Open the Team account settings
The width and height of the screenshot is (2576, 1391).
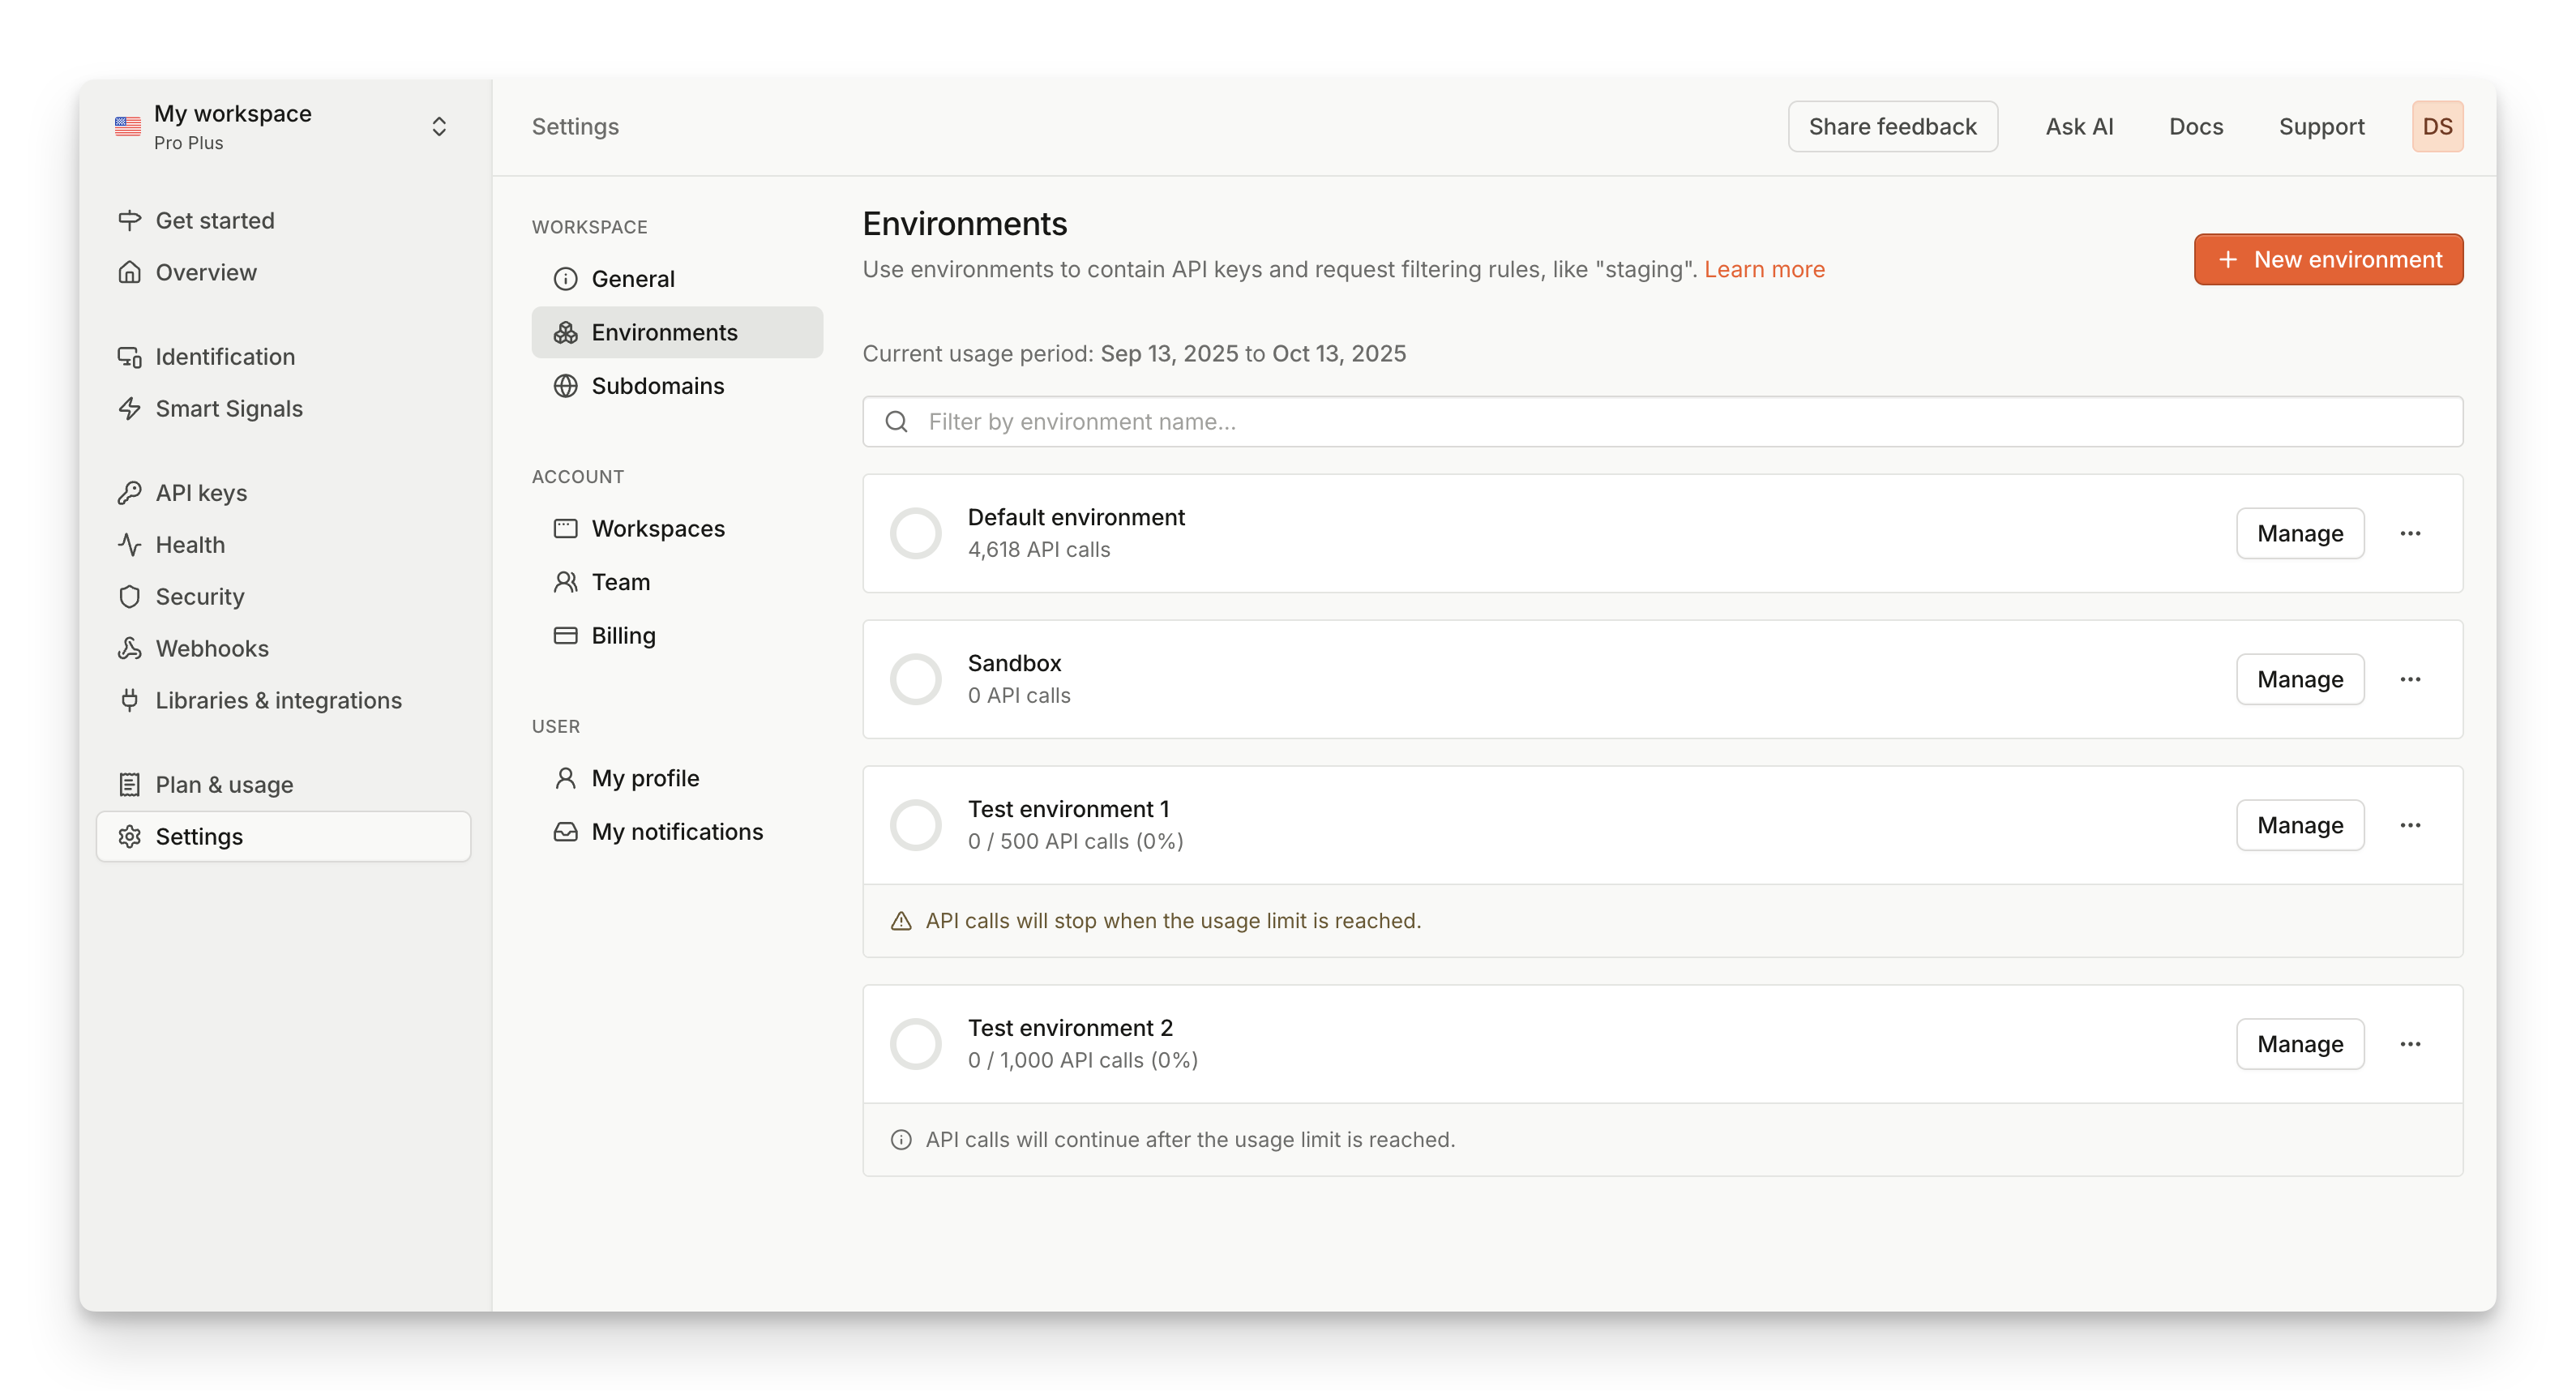[621, 581]
